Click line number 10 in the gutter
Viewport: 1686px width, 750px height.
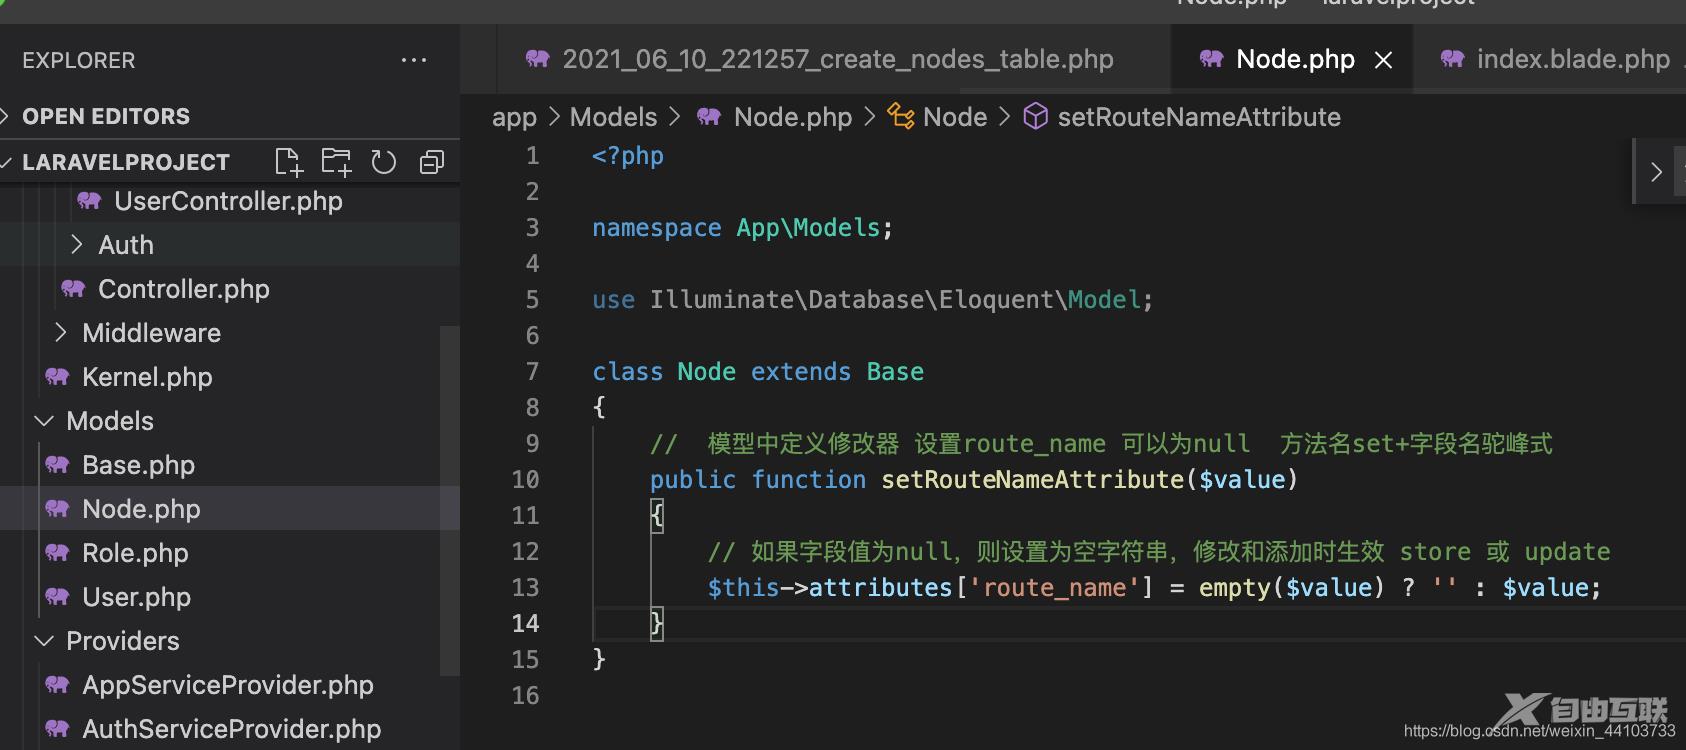(525, 480)
